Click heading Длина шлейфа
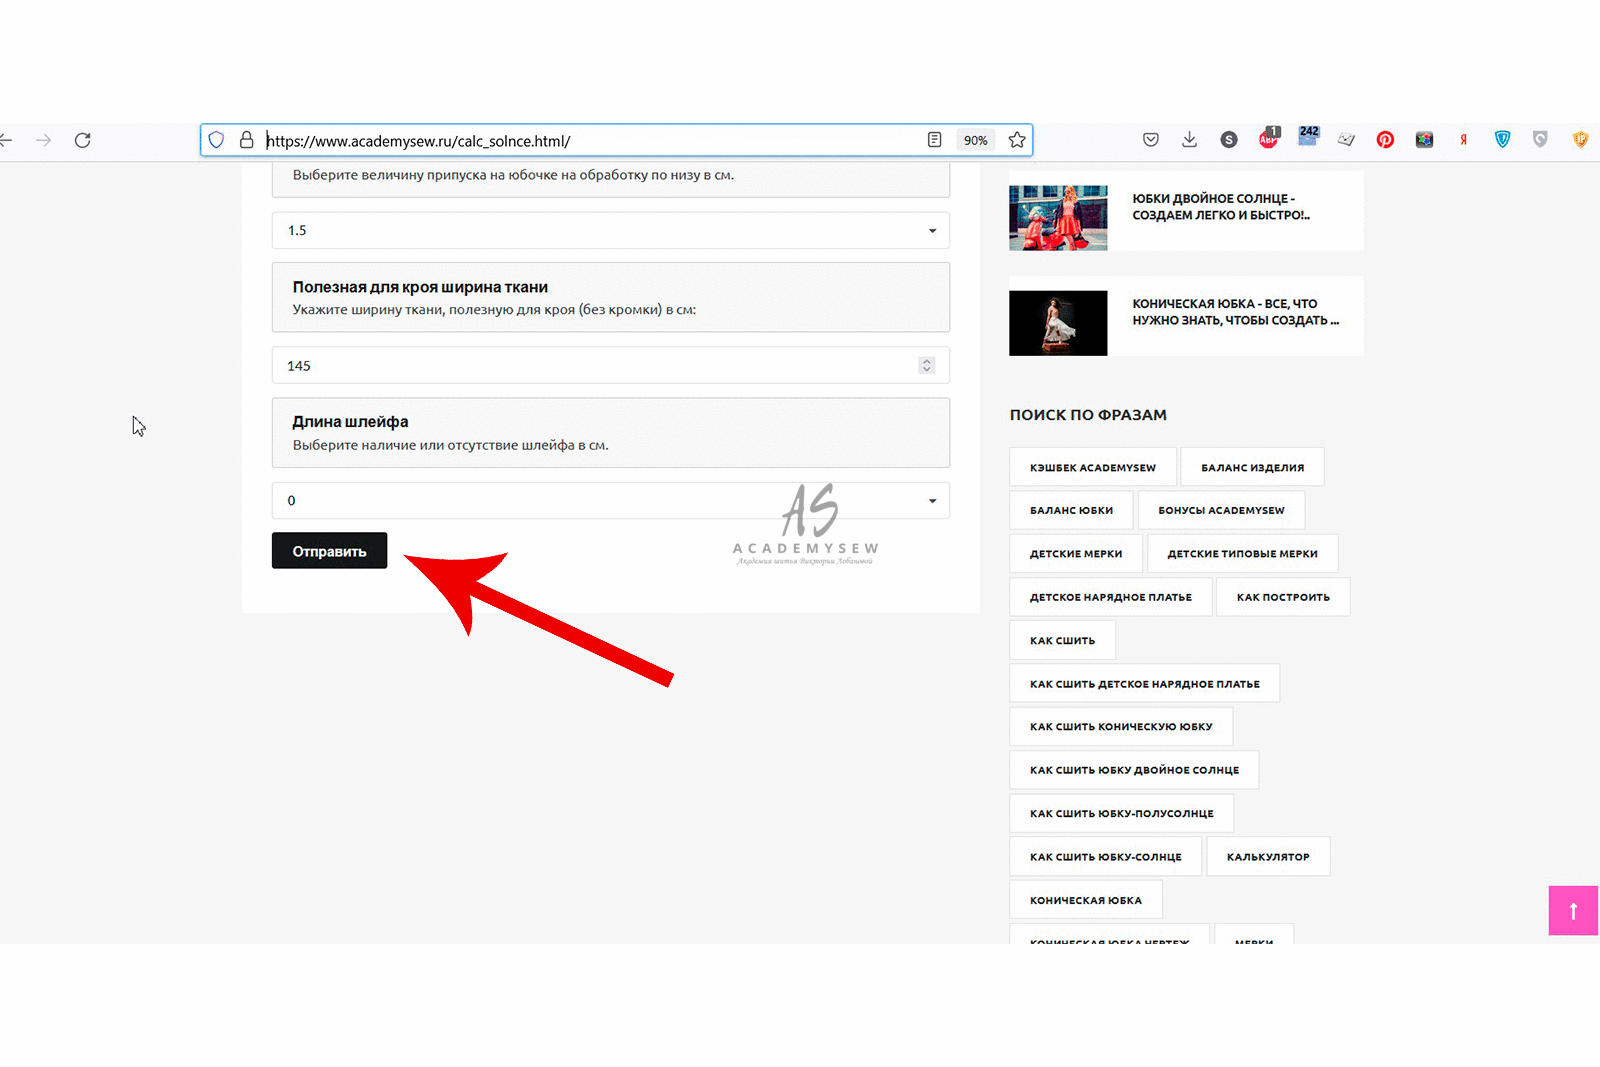 pyautogui.click(x=350, y=422)
